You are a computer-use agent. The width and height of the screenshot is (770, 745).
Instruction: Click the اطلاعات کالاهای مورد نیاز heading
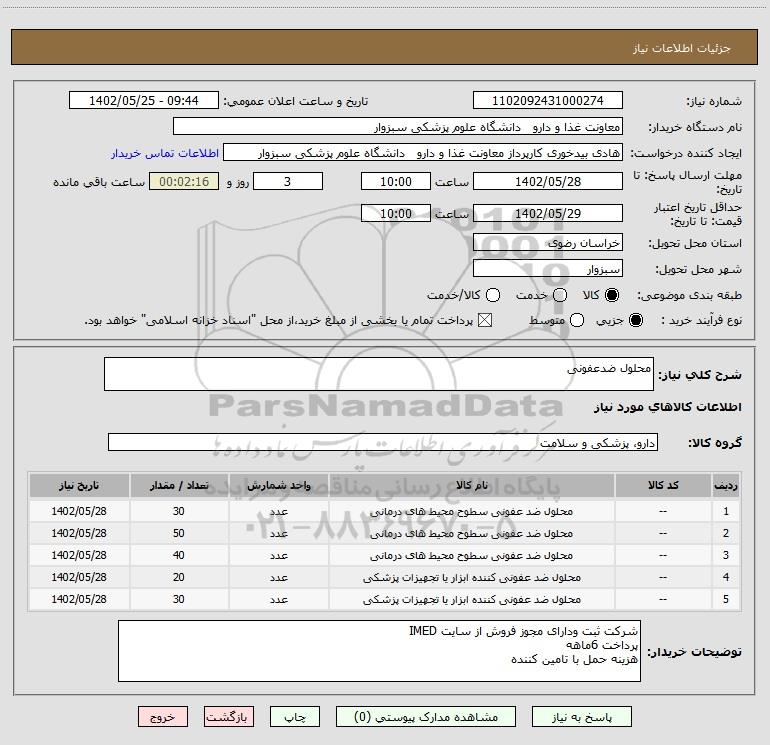(x=667, y=407)
